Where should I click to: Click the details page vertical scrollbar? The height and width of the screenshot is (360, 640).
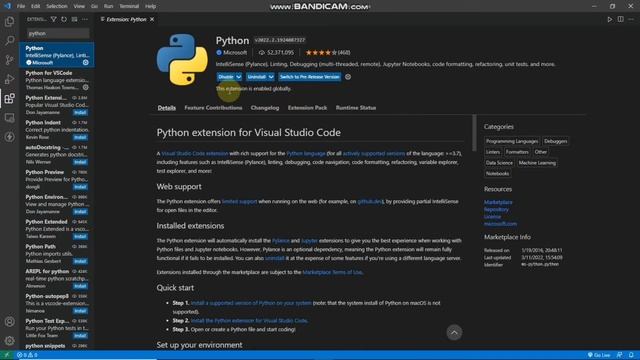pos(474,133)
